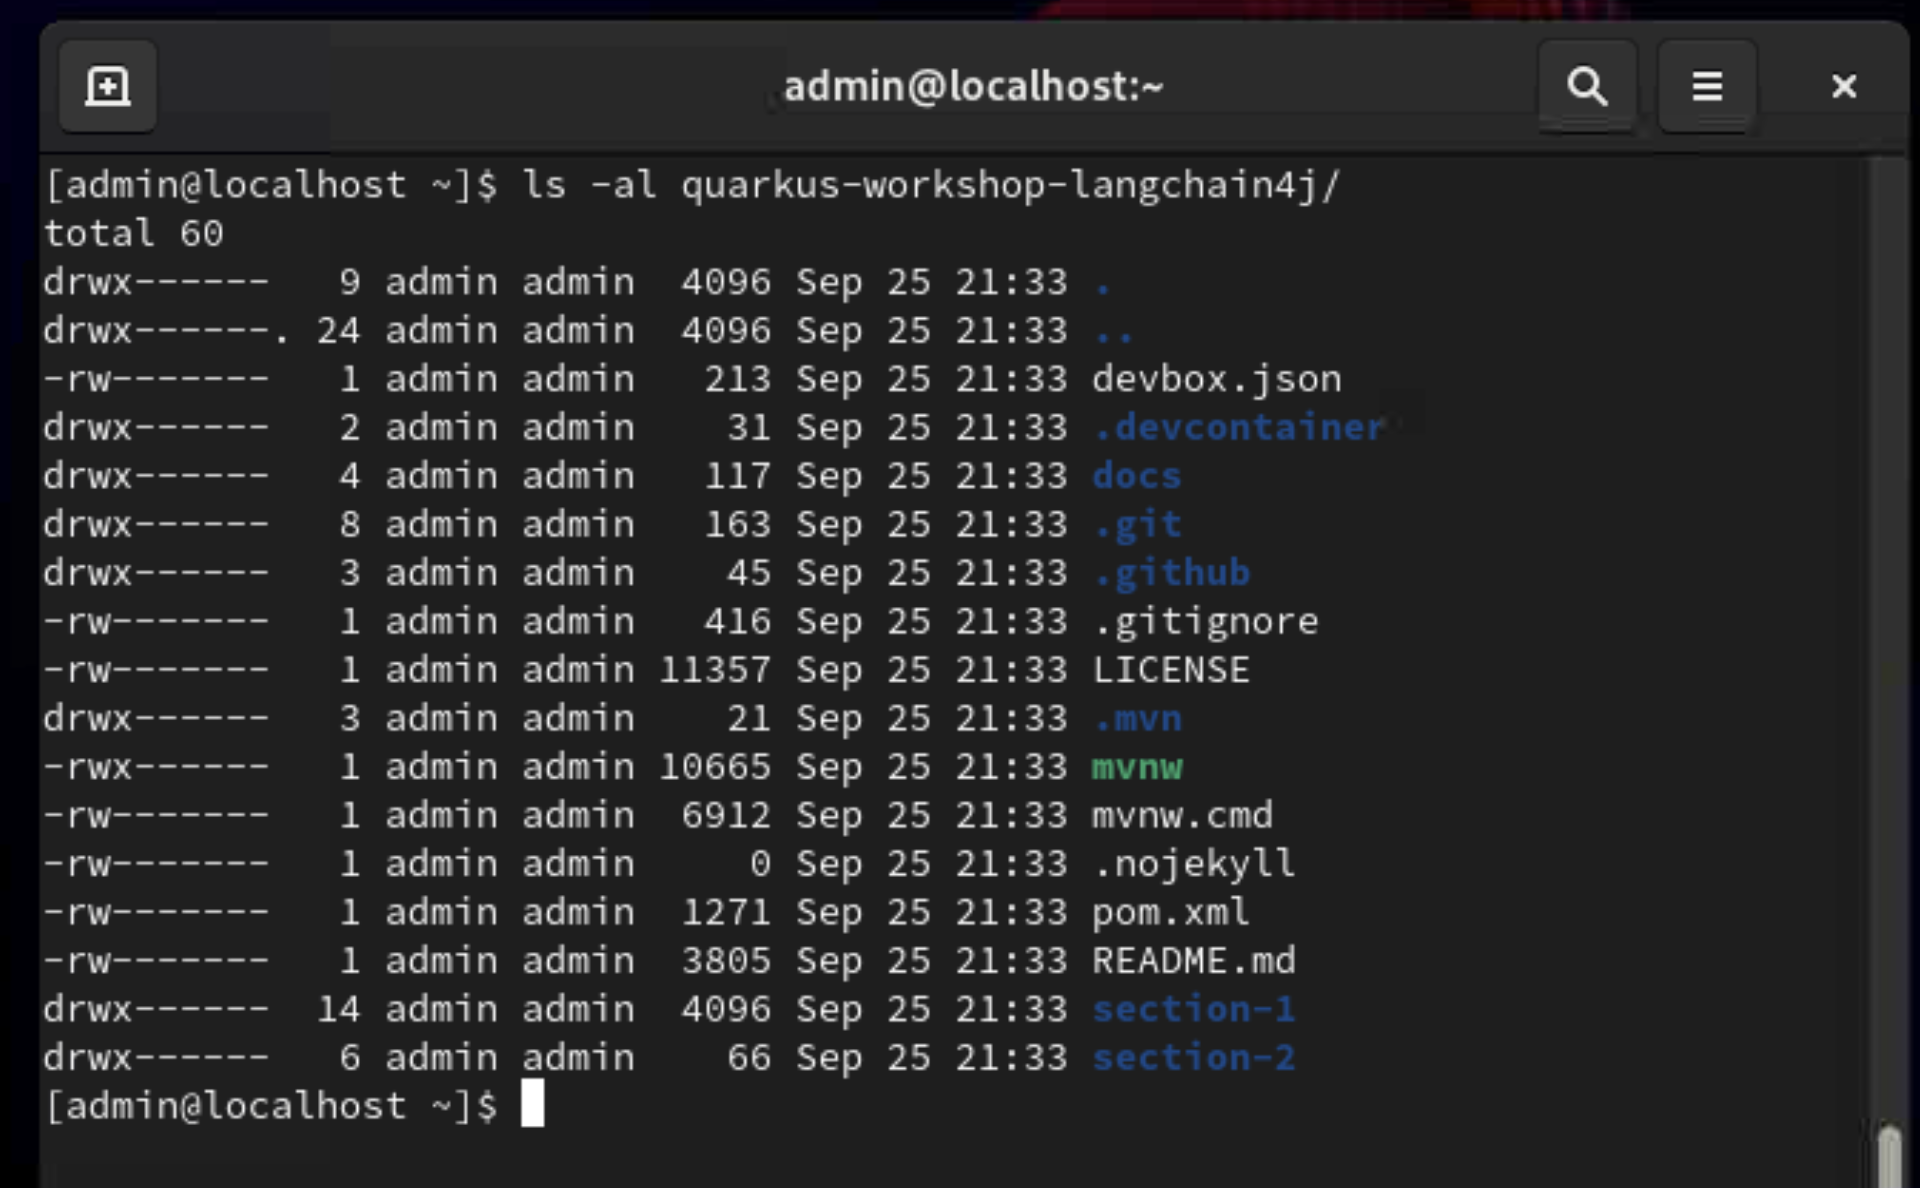Select the ls -al command text
The width and height of the screenshot is (1920, 1188).
point(592,184)
